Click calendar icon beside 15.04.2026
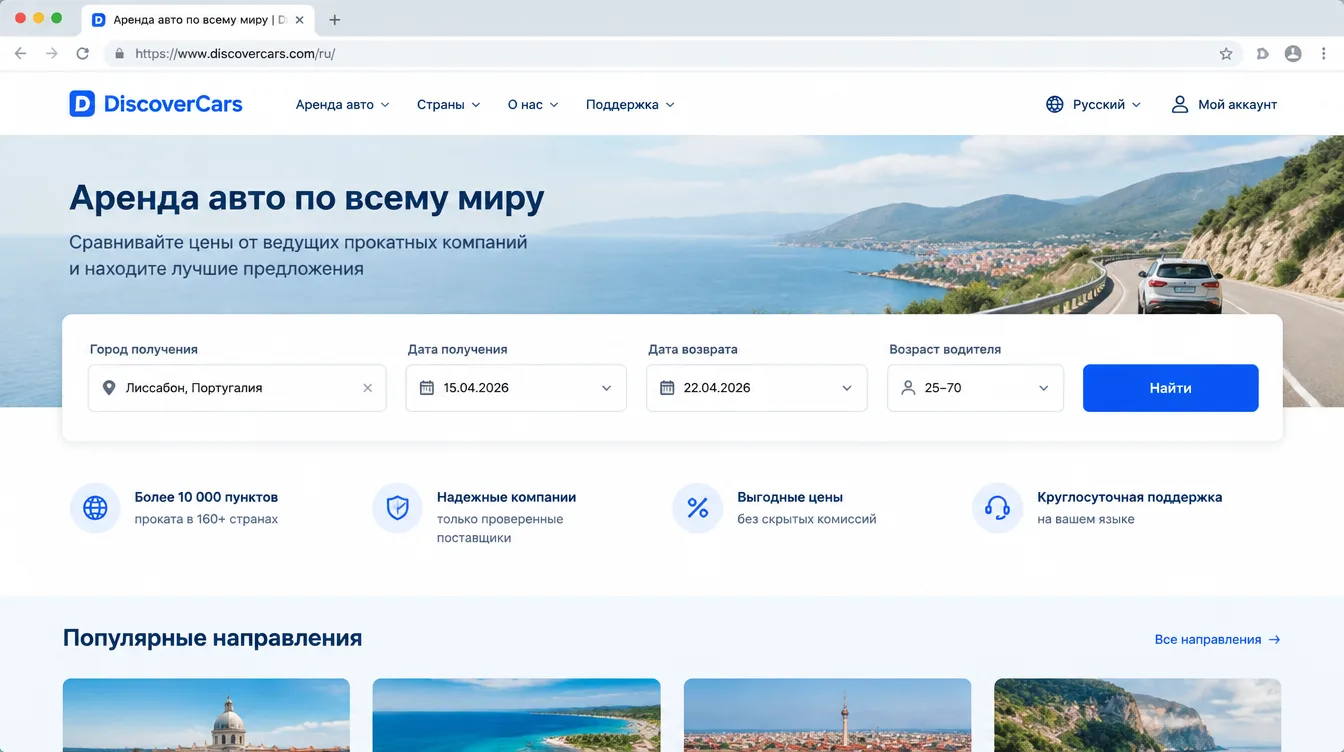The height and width of the screenshot is (752, 1344). point(427,388)
